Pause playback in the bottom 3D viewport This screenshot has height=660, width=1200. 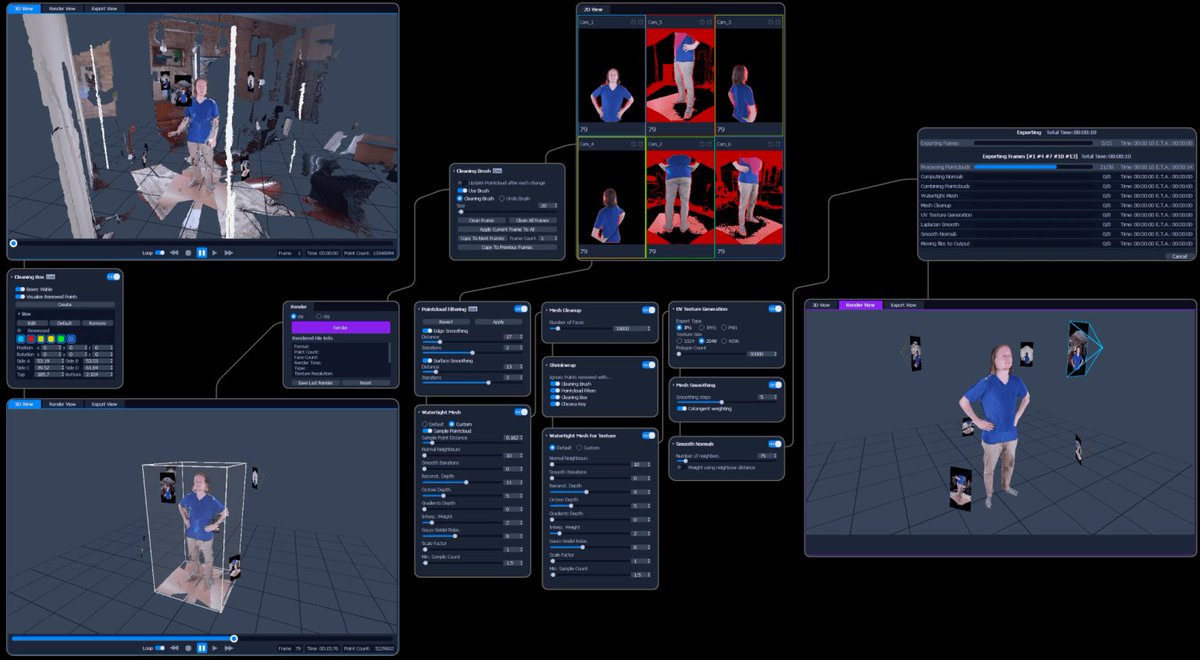(x=202, y=647)
